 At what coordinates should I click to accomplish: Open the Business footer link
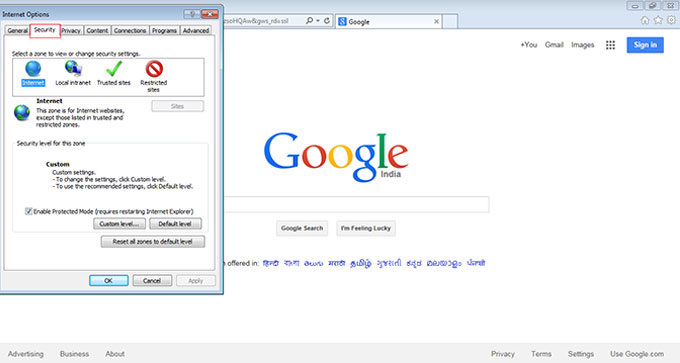[74, 354]
